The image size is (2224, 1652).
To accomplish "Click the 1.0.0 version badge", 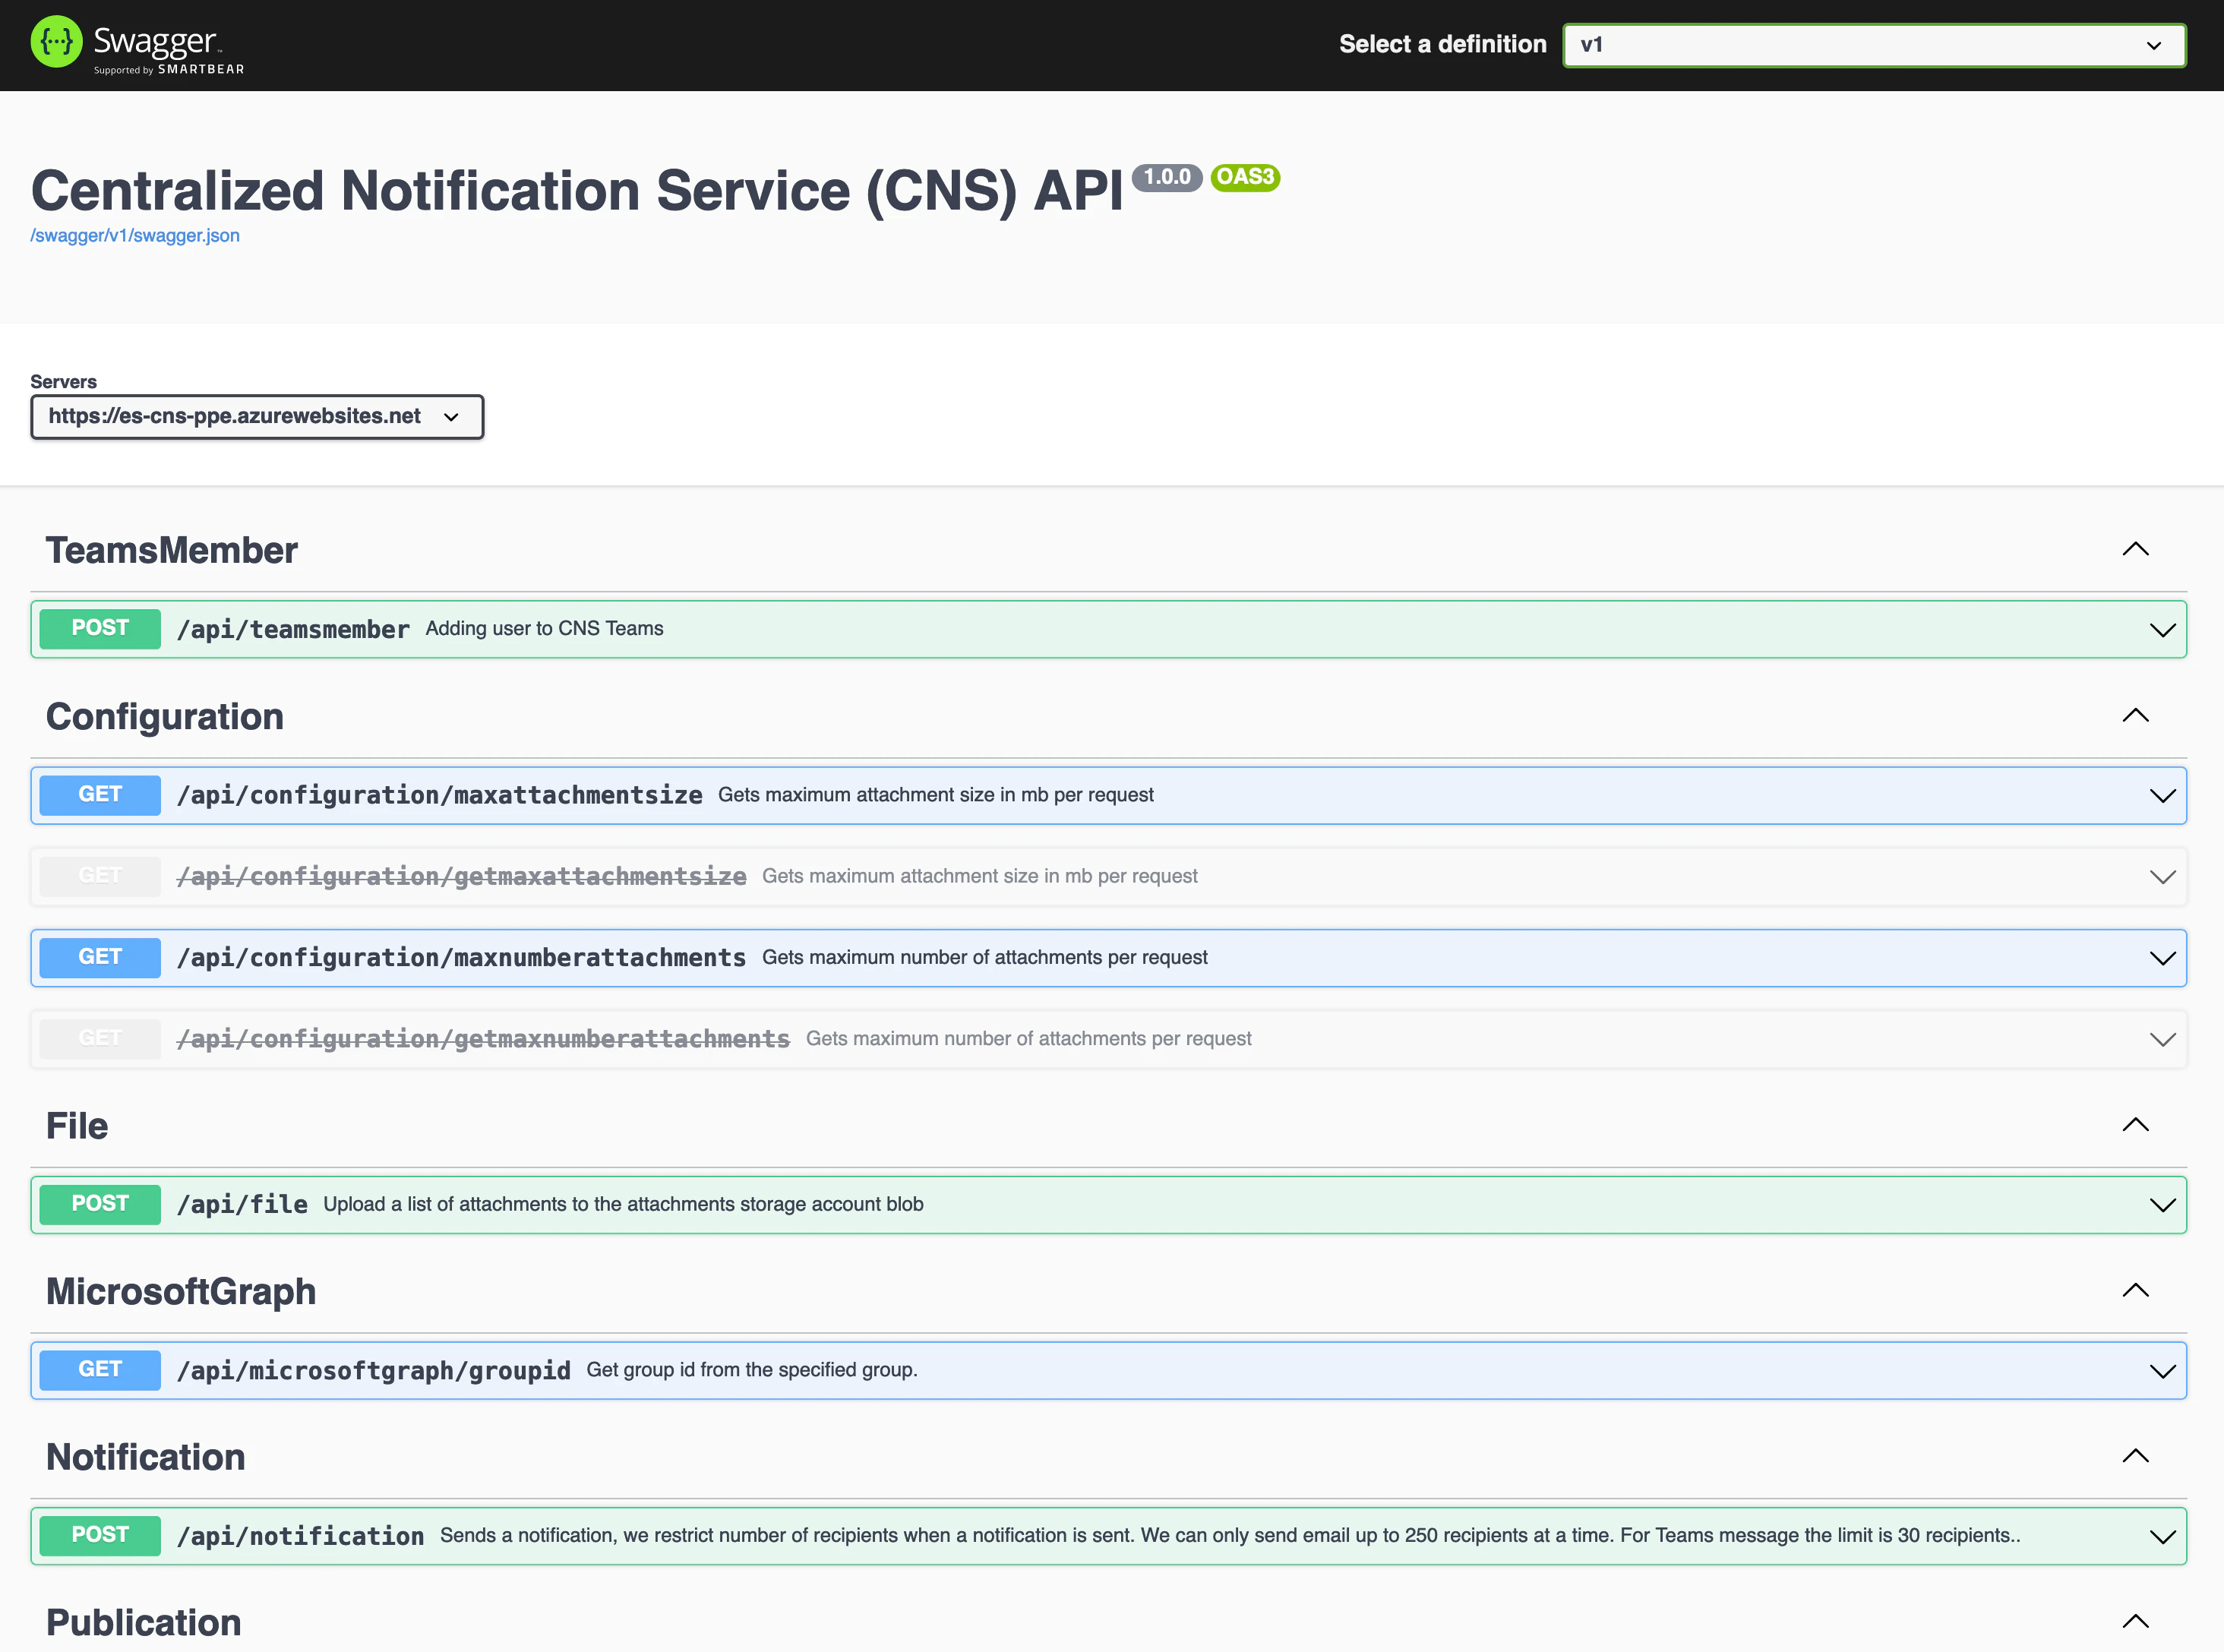I will pos(1167,177).
